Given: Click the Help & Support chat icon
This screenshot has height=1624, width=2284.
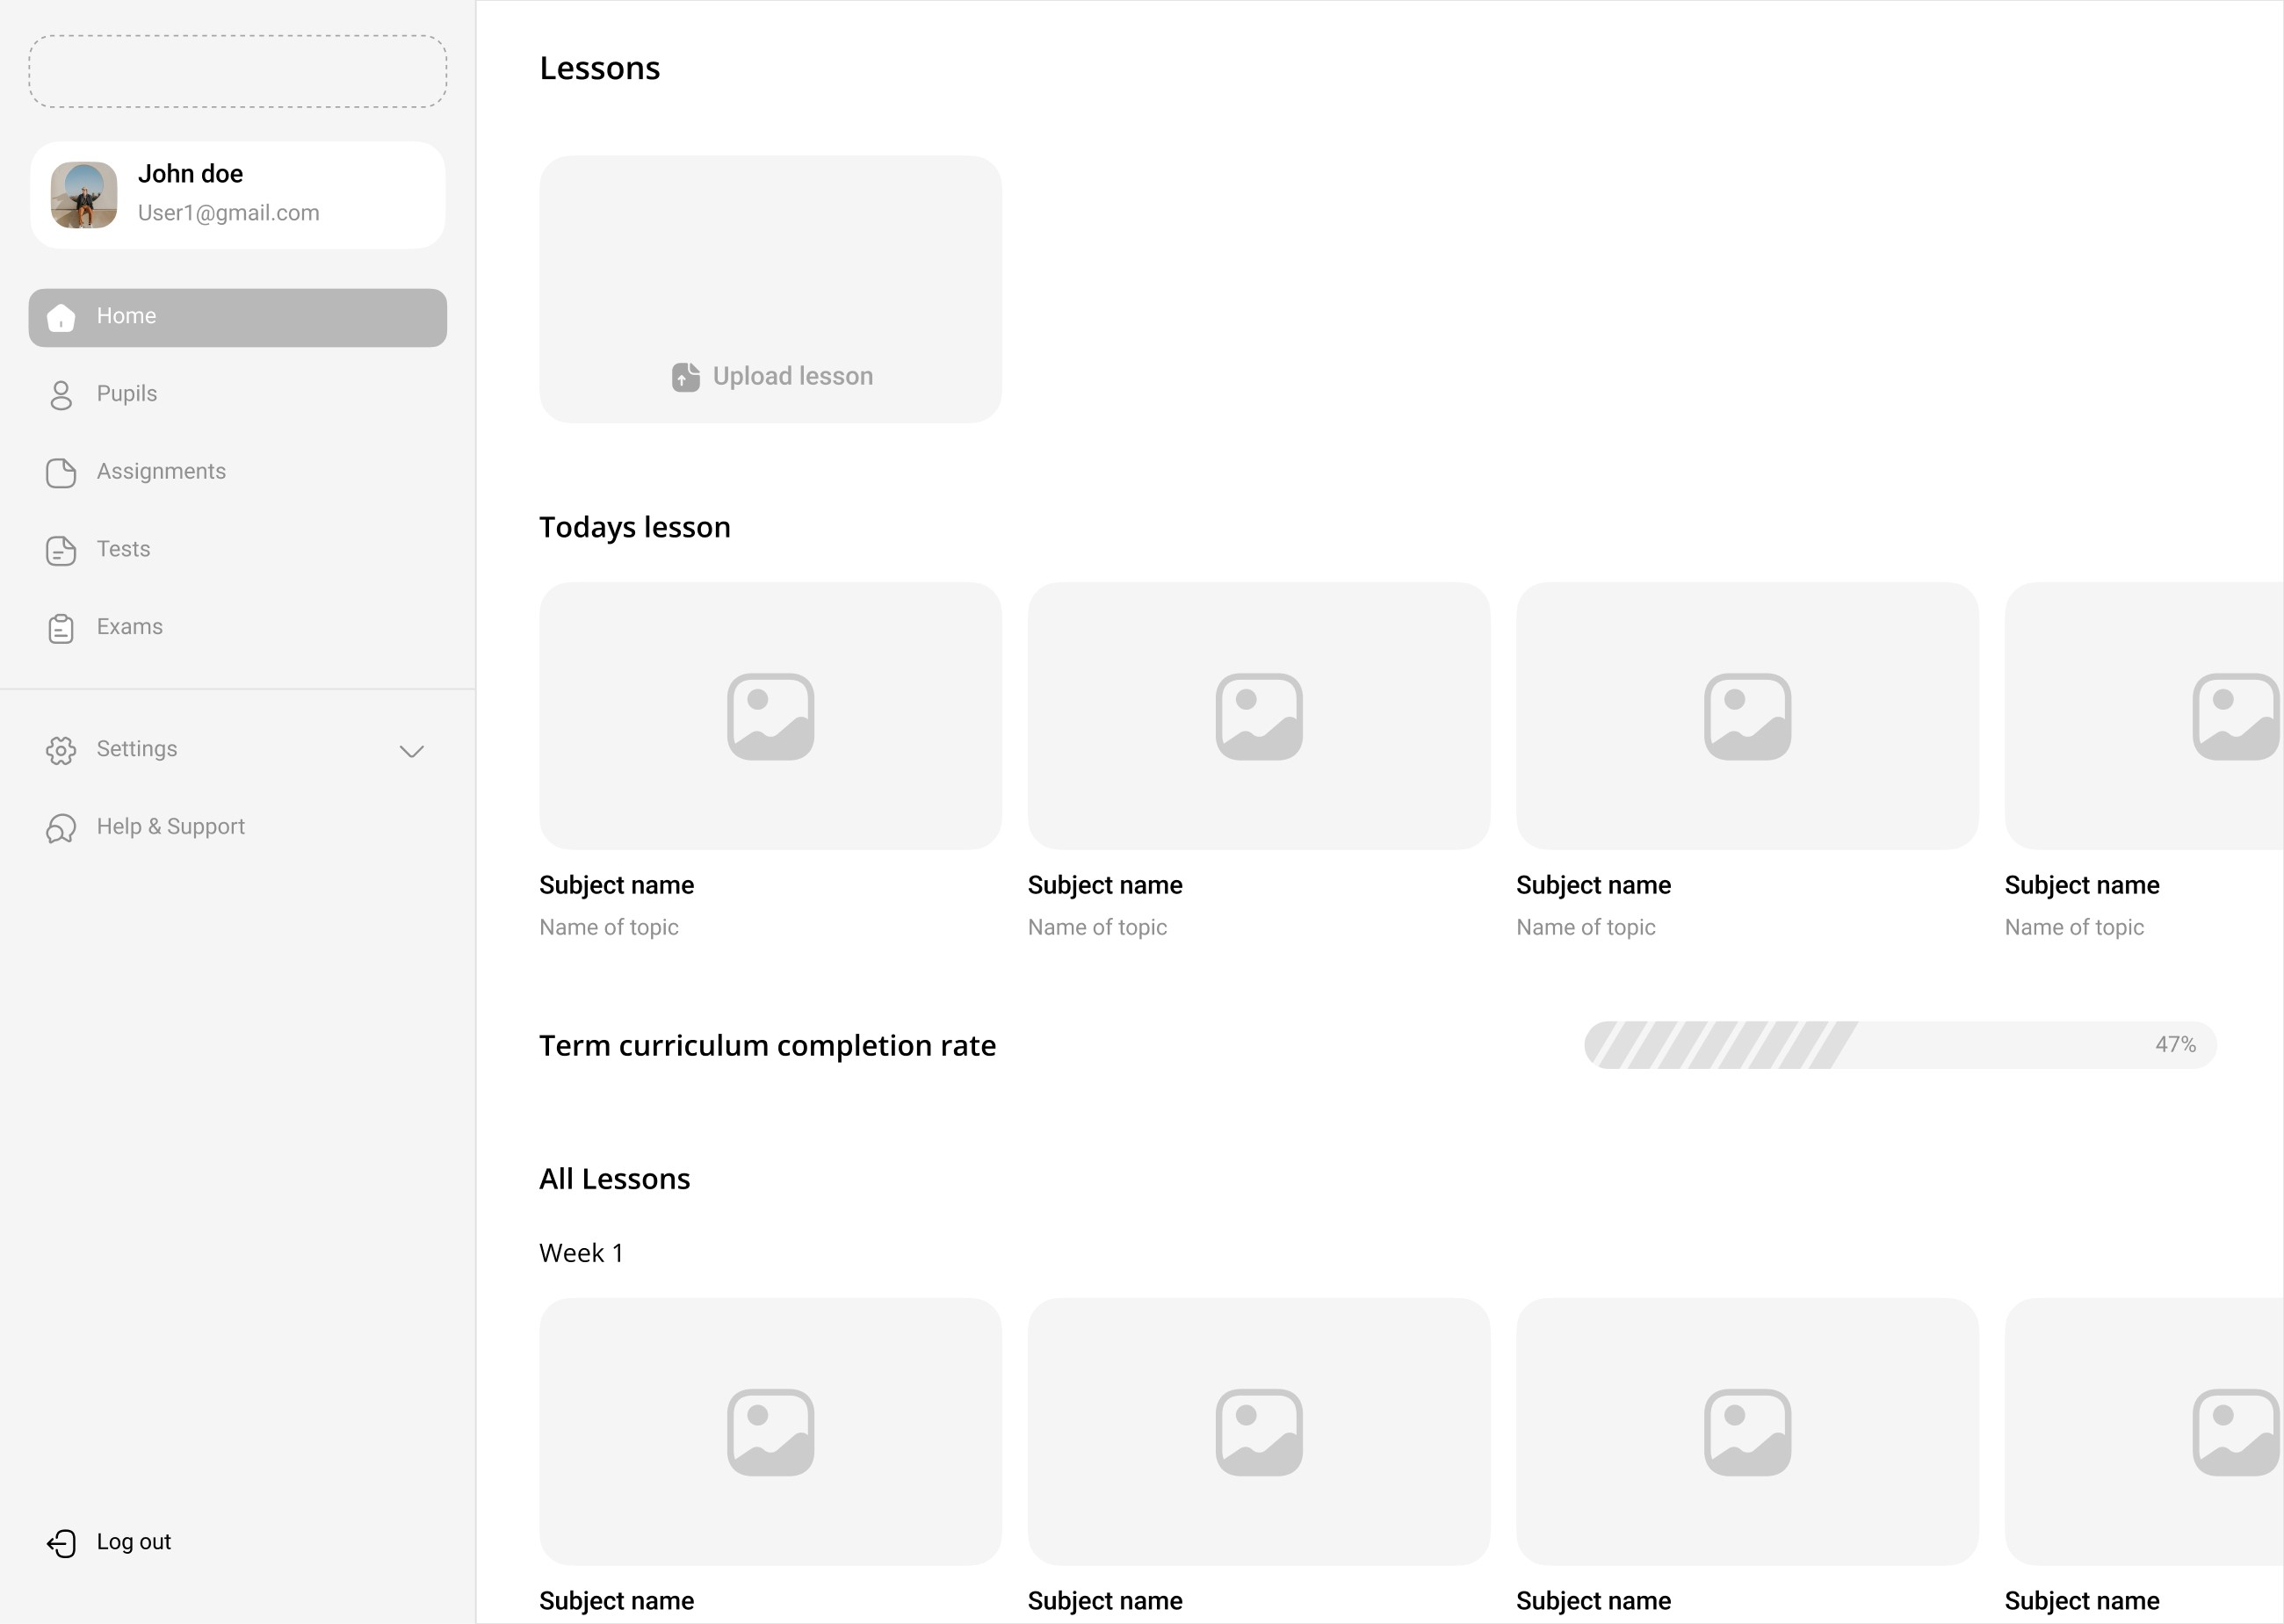Looking at the screenshot, I should click(x=61, y=828).
